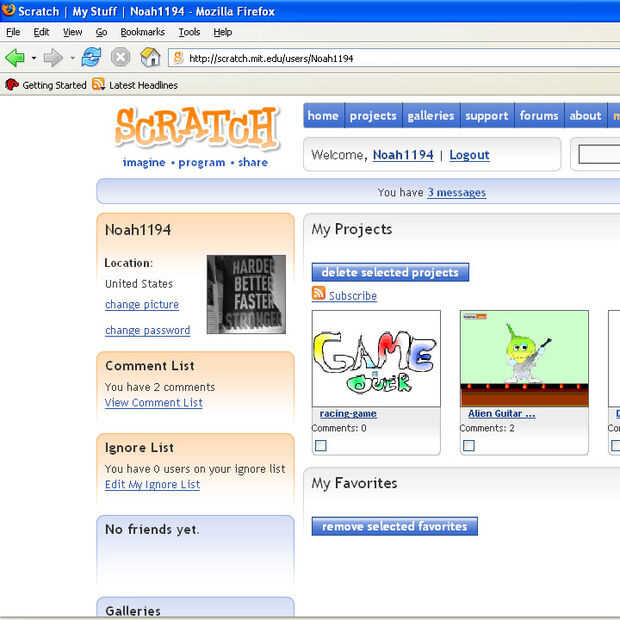The width and height of the screenshot is (620, 620).
Task: Click the 'Comments: 0' text under racing-game
Action: (339, 428)
